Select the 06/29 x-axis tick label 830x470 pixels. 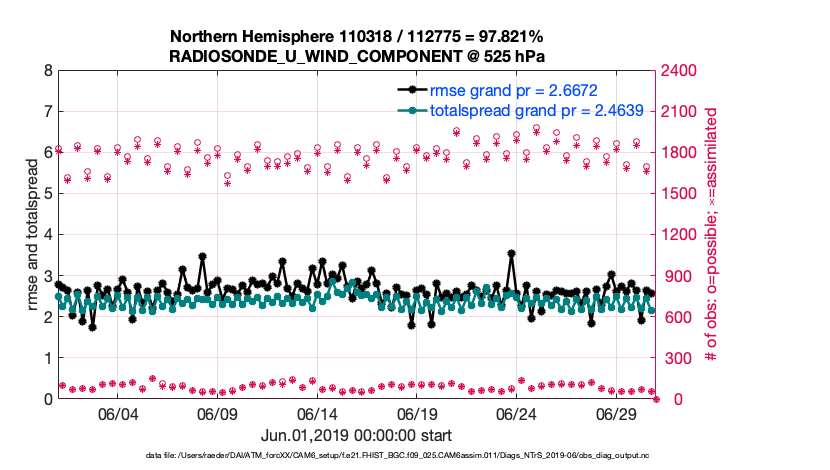click(x=616, y=415)
